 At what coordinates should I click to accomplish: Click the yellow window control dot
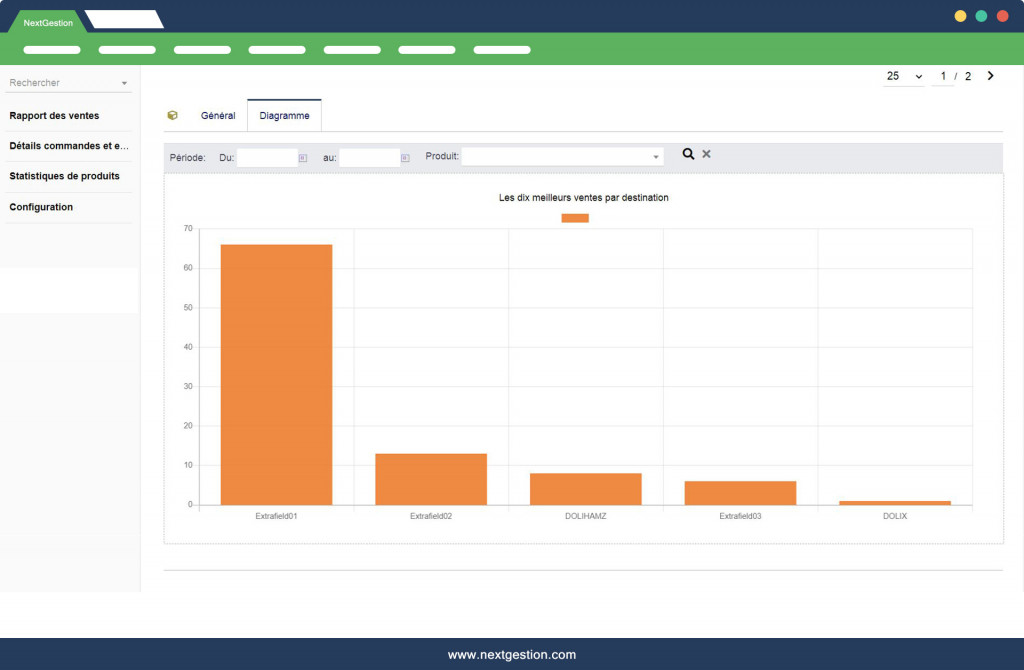click(960, 16)
